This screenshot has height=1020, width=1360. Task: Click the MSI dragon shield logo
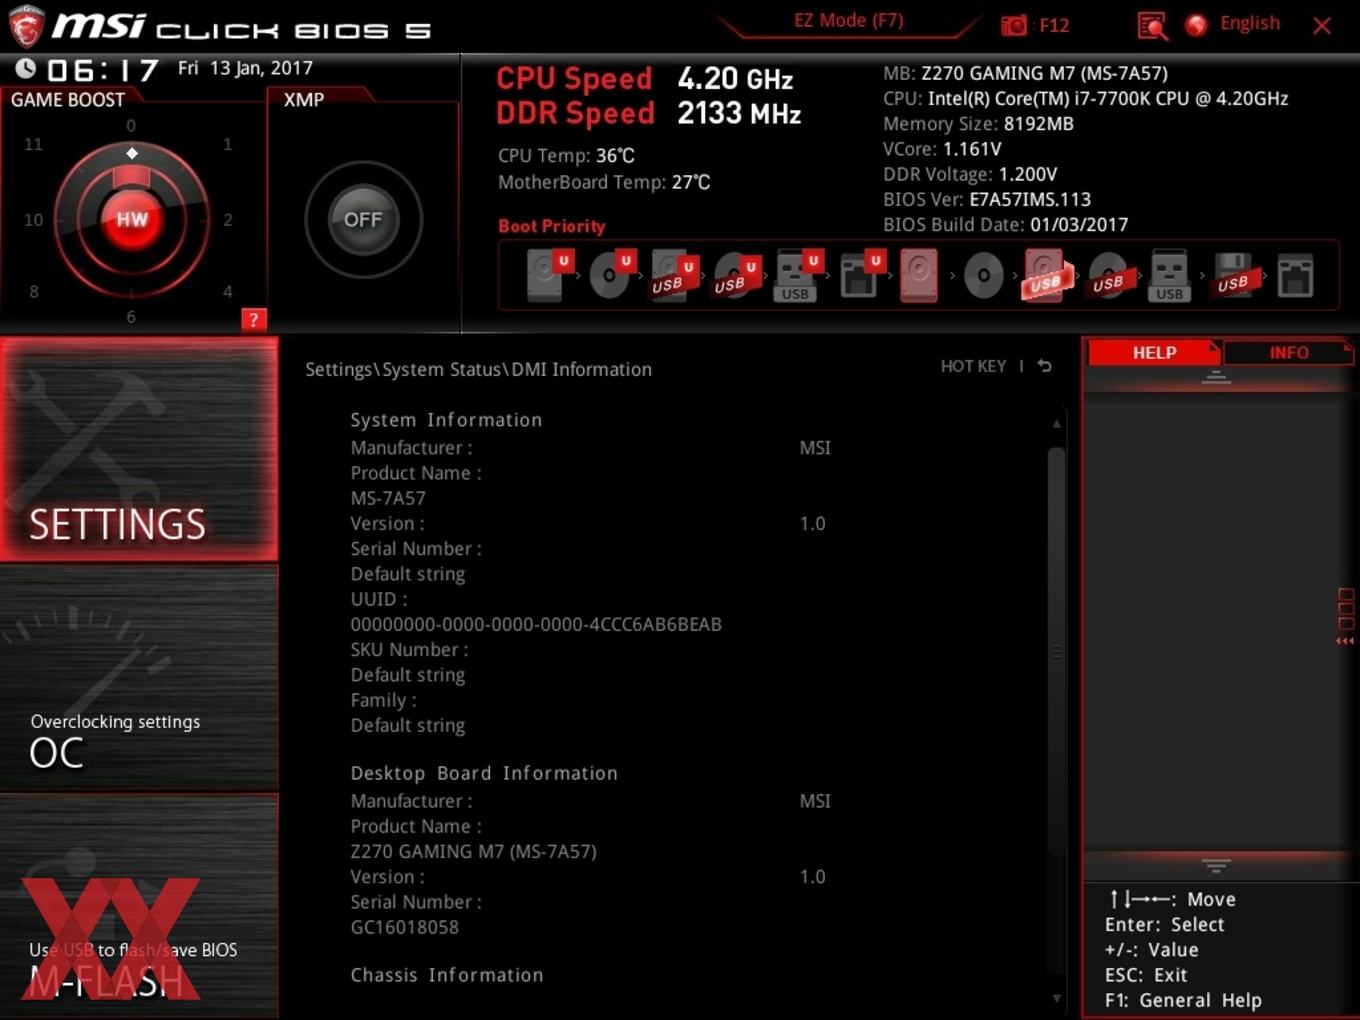click(26, 26)
